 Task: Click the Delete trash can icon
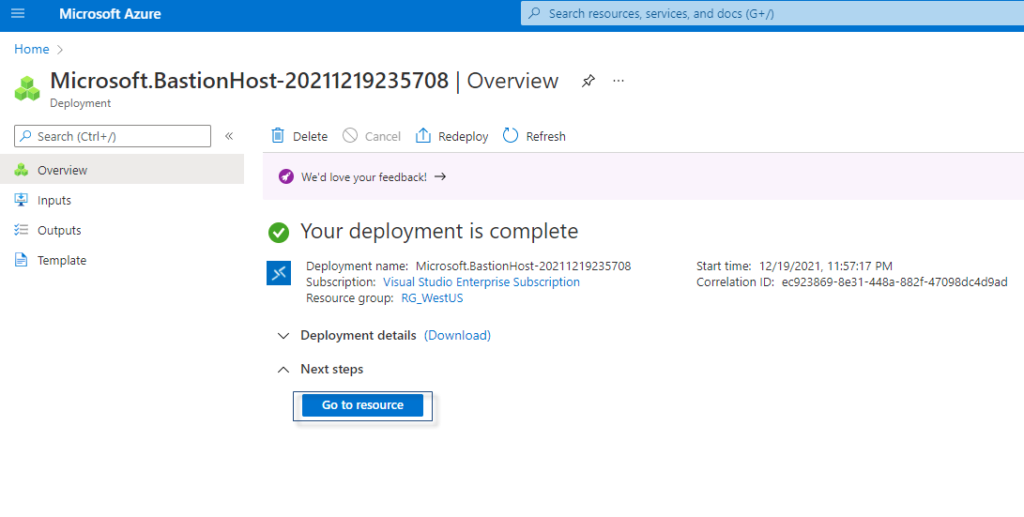coord(278,135)
